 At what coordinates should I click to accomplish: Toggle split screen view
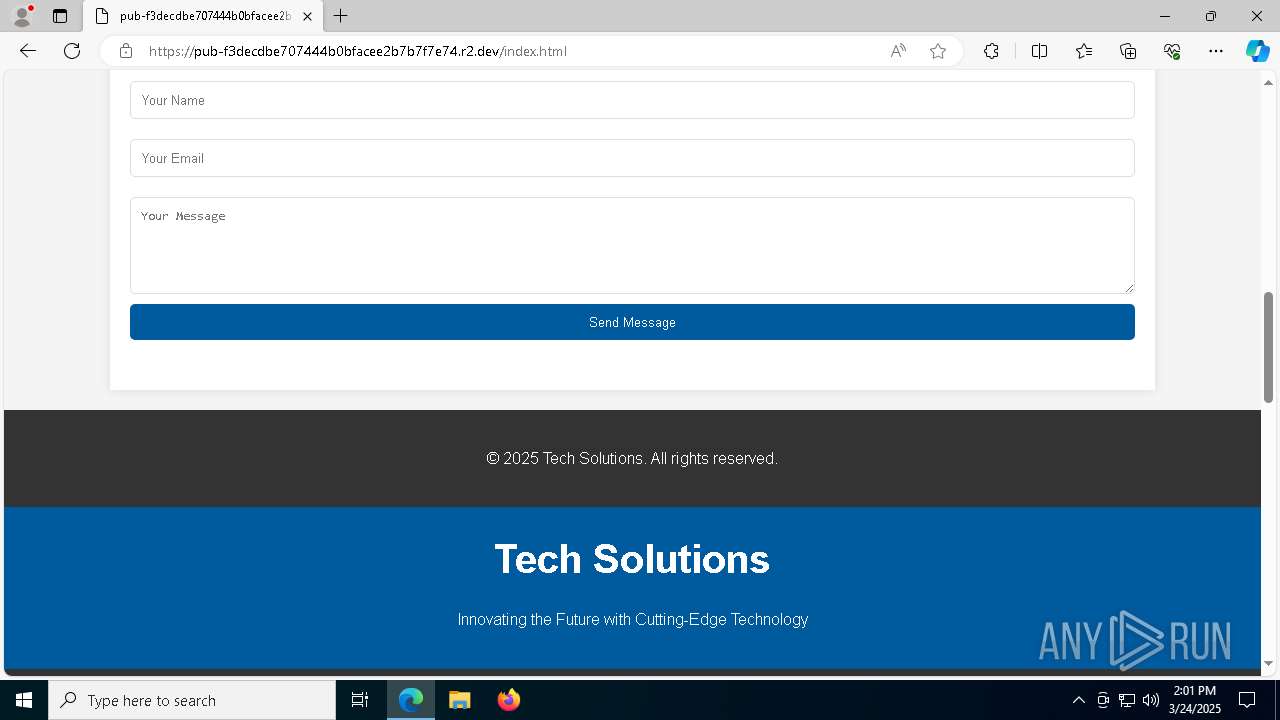[x=1039, y=51]
